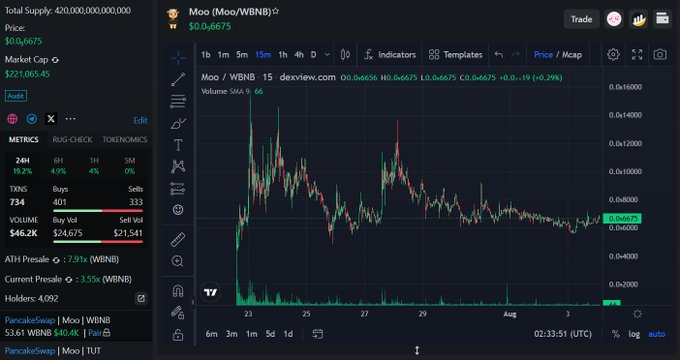Open timezone menu at 02:33:51 (UTC)
680x360 pixels.
tap(563, 334)
